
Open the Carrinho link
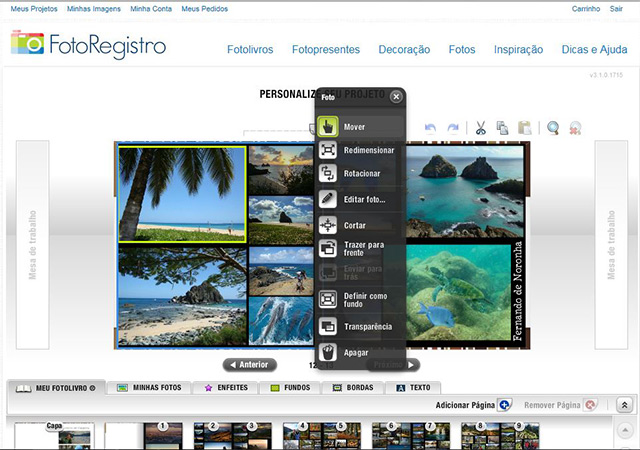586,9
